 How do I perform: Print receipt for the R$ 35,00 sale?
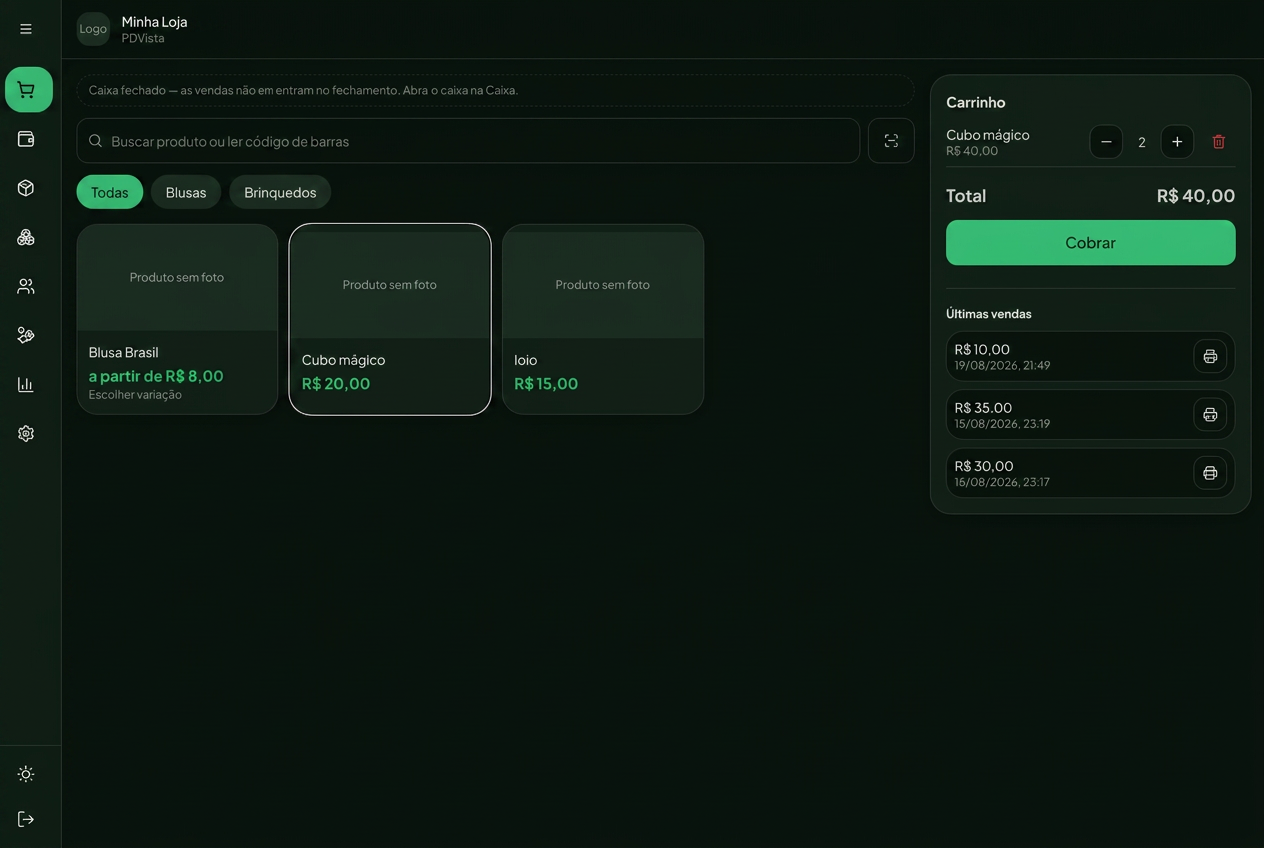[x=1210, y=414]
